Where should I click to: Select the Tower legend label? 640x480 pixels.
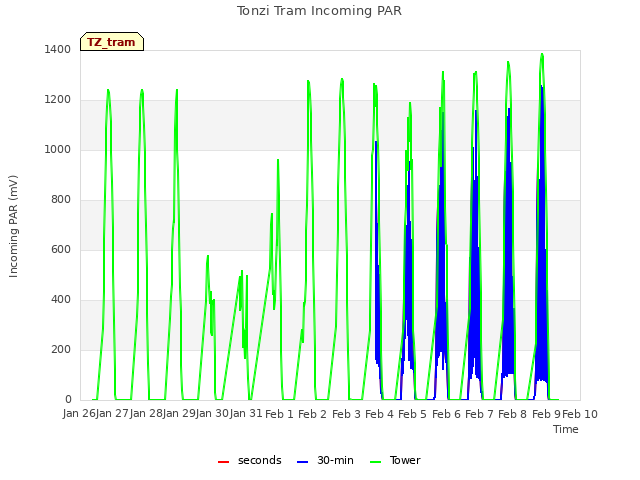405,460
